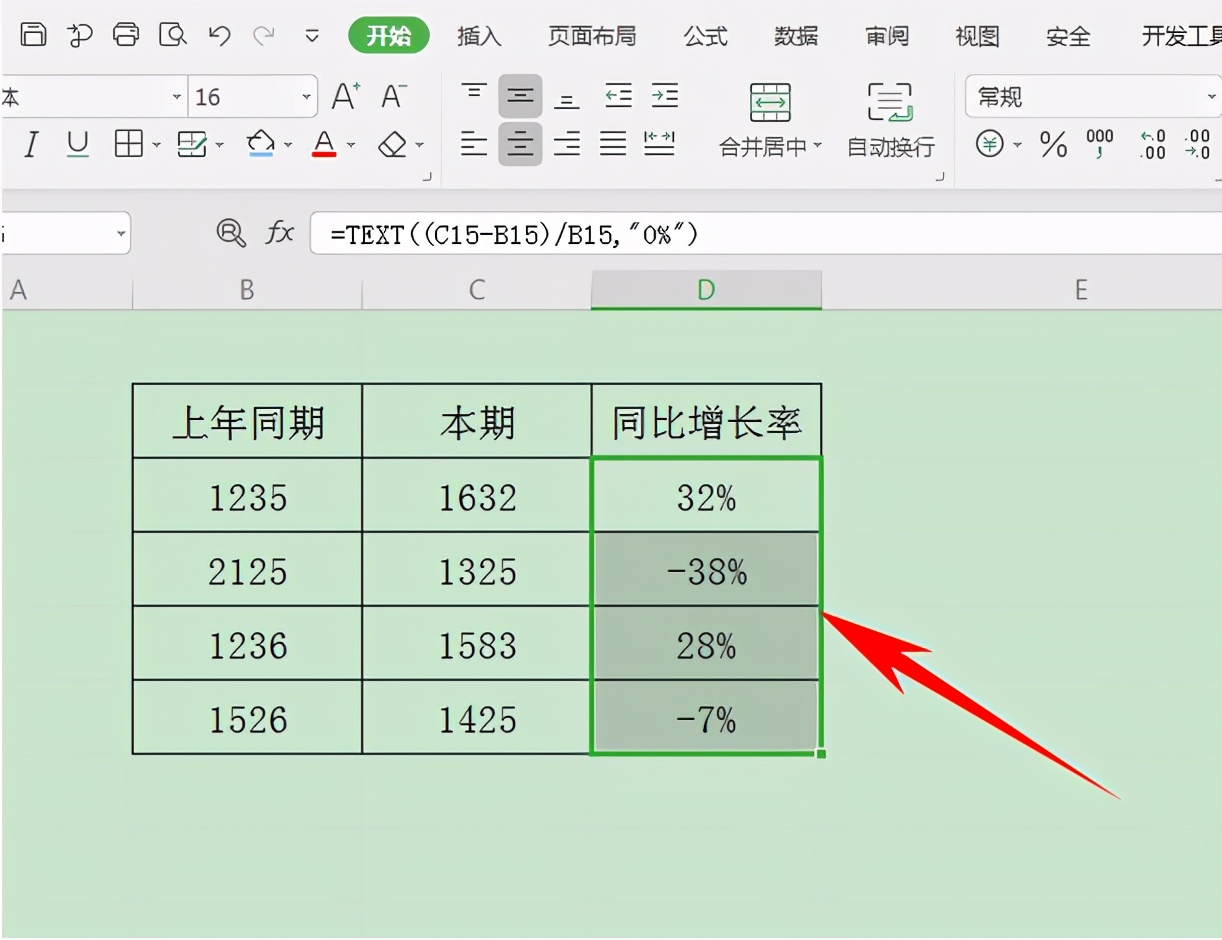
Task: Decrease decimal places
Action: 1200,145
